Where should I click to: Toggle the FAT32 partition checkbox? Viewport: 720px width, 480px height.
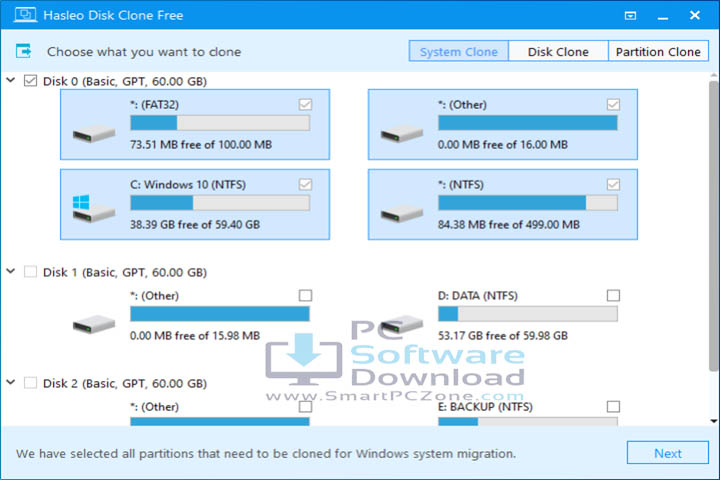point(305,105)
